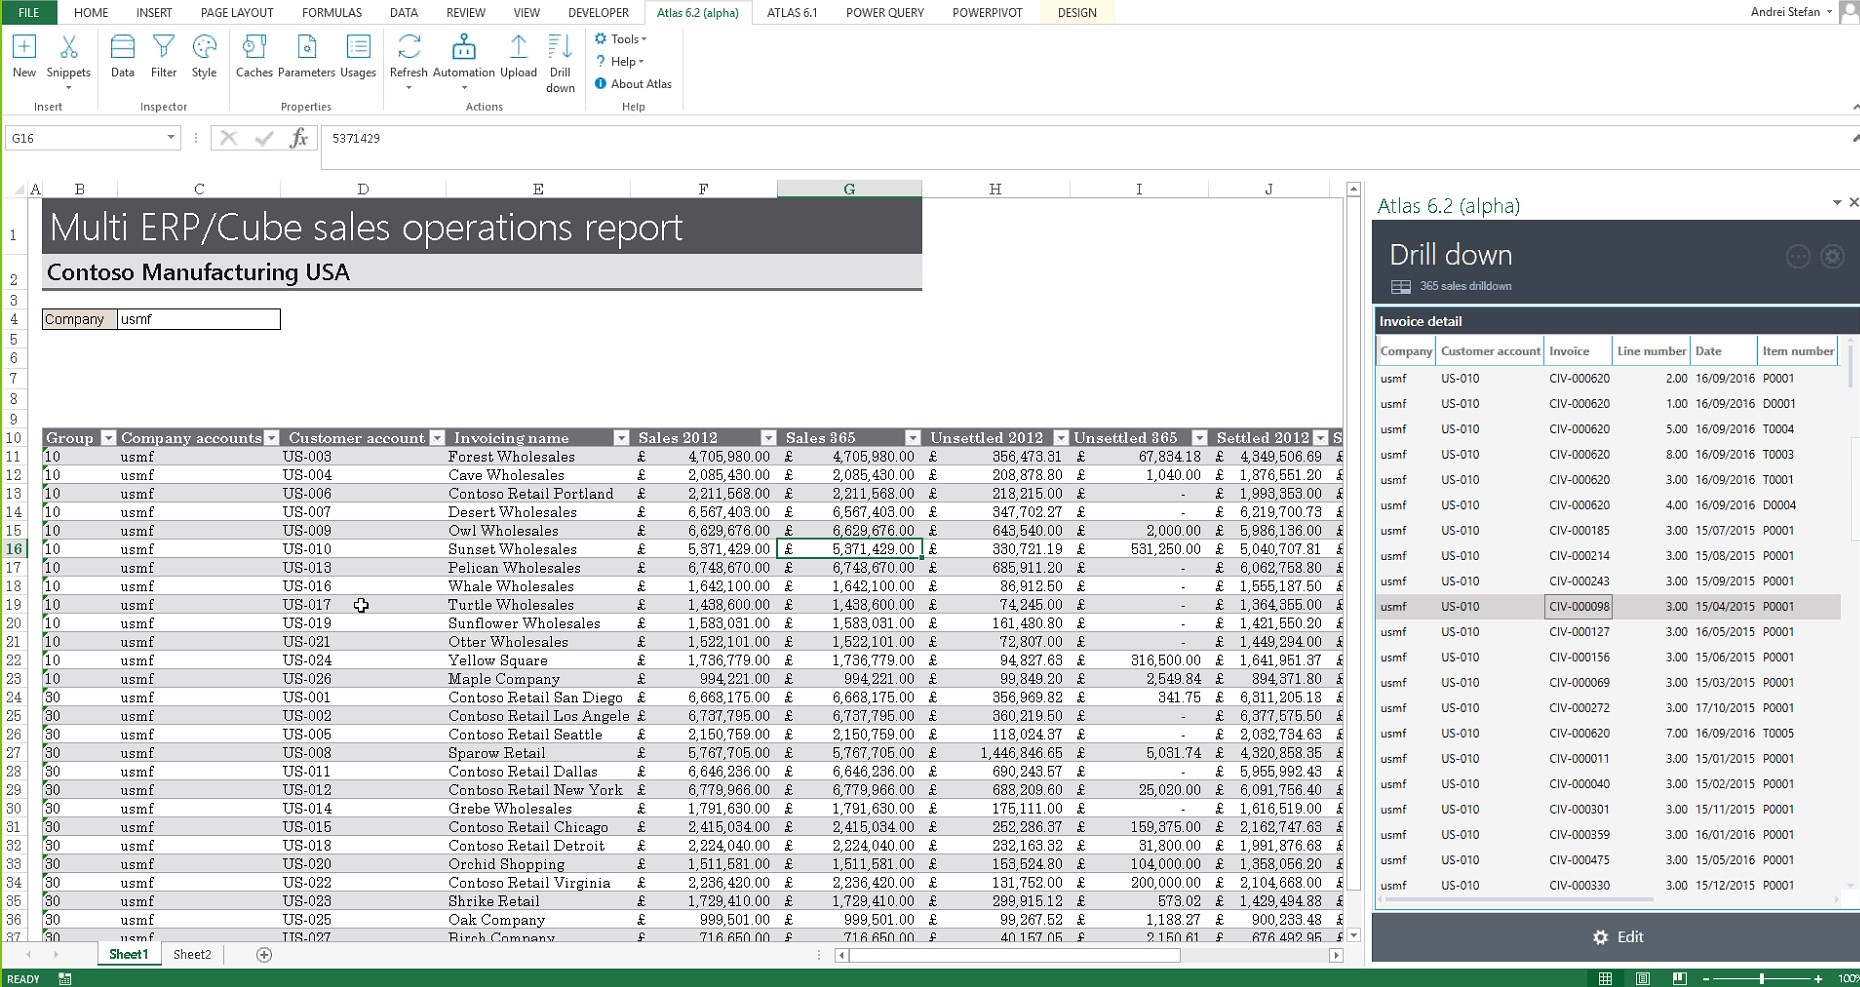1860x987 pixels.
Task: Click the macro recording icon in status bar
Action: click(65, 979)
